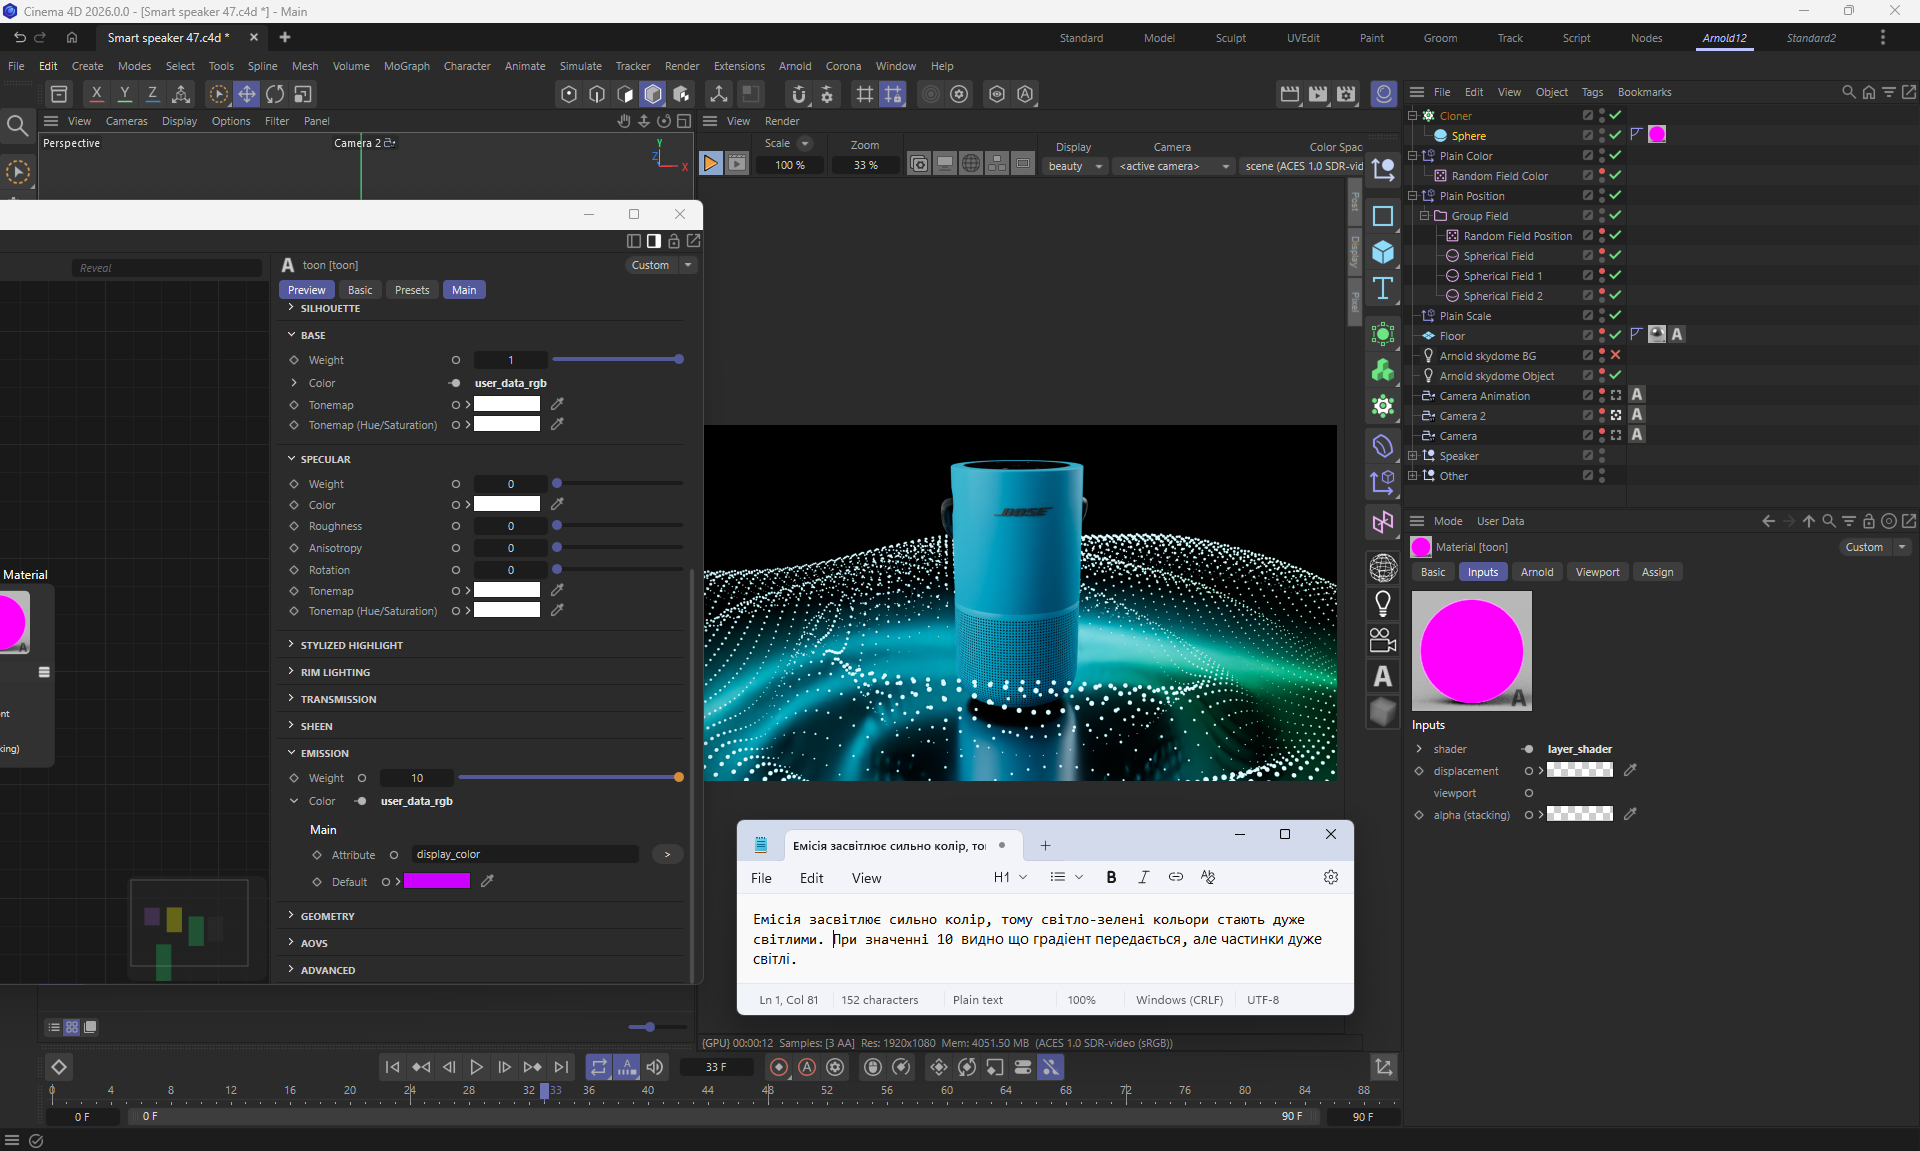1920x1151 pixels.
Task: Start the Arnold IPR render play button
Action: [710, 163]
